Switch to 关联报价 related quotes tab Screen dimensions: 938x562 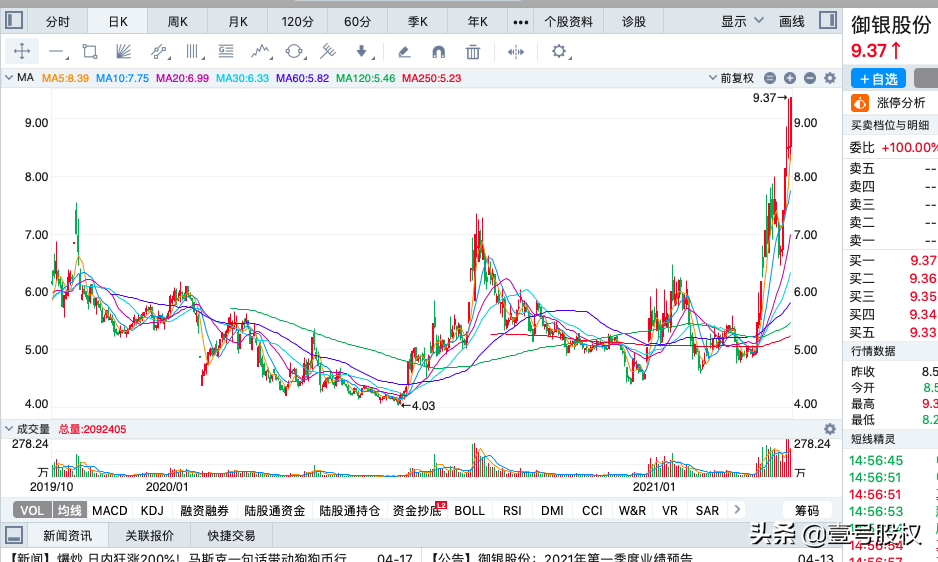tap(150, 535)
